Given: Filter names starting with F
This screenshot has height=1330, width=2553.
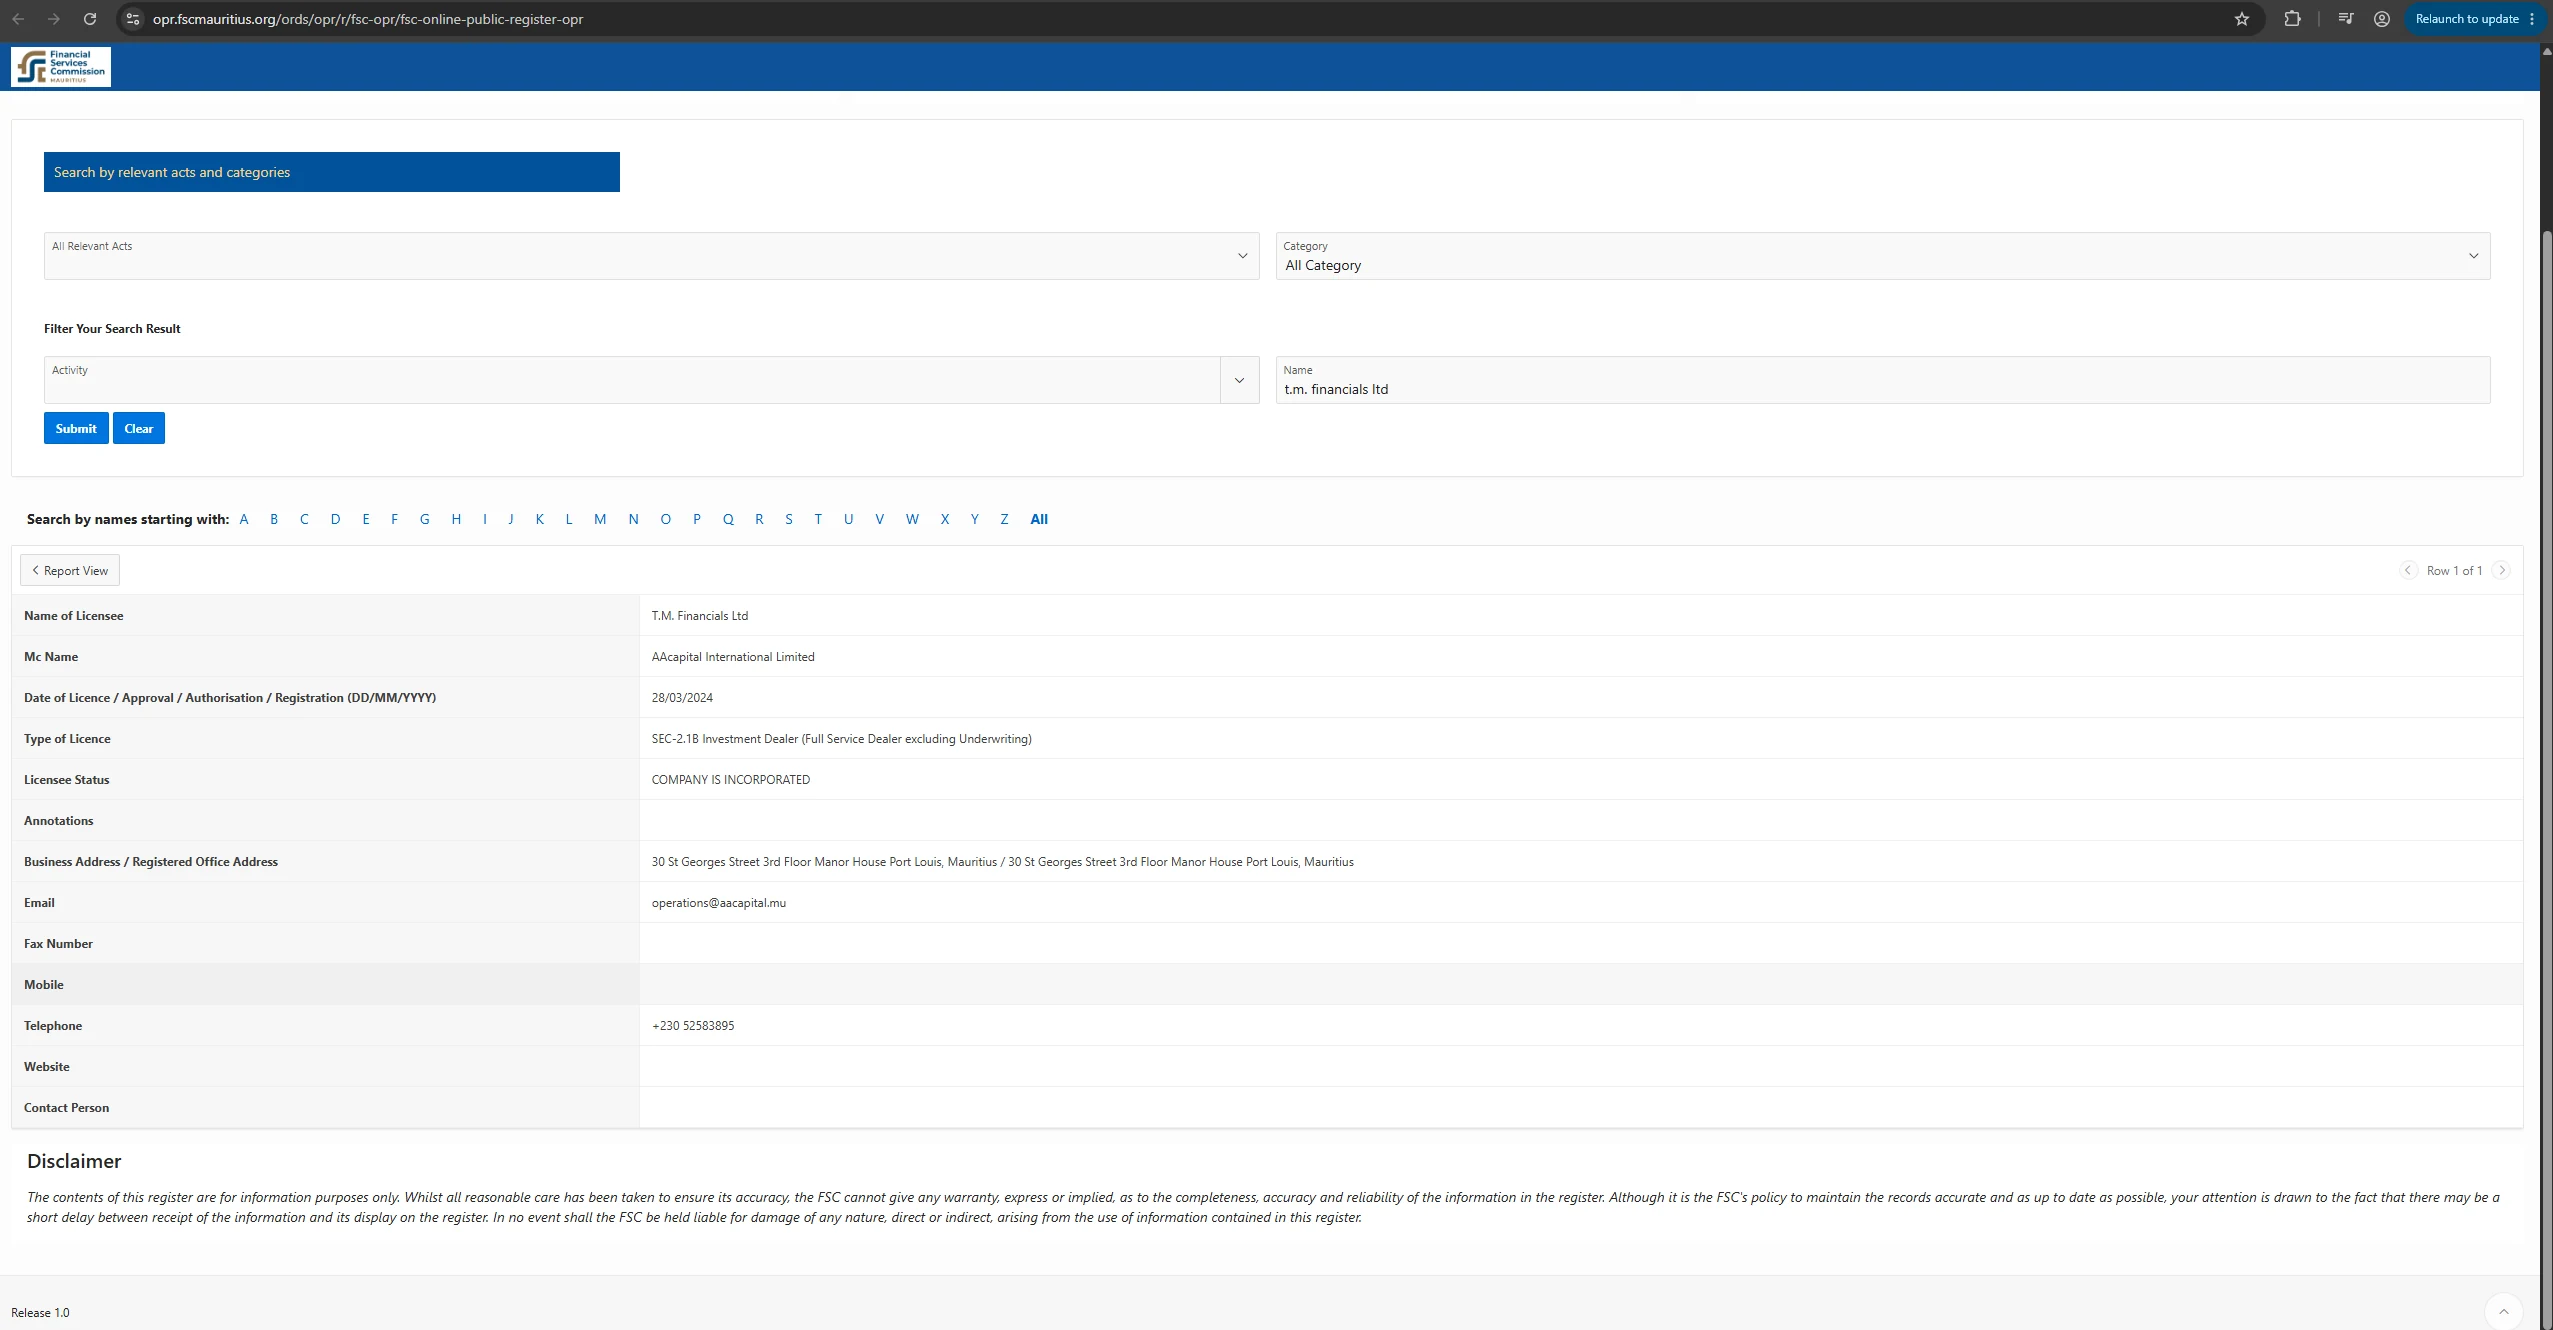Looking at the screenshot, I should (x=394, y=519).
